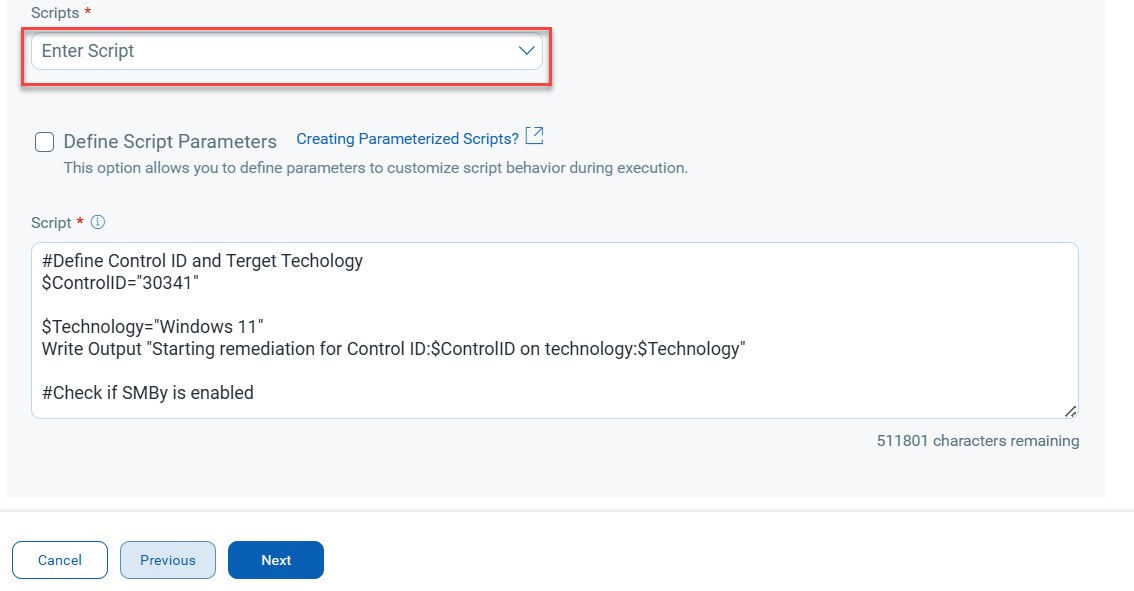The image size is (1134, 591).
Task: Click the #Check if SMBy is enabled line
Action: [148, 393]
